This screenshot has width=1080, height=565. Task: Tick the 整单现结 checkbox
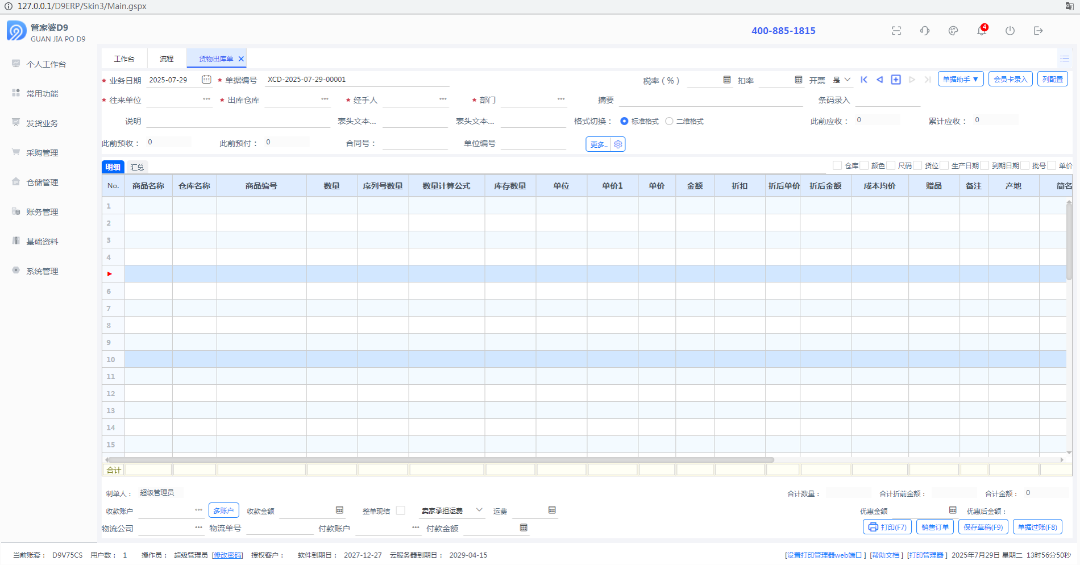point(400,511)
